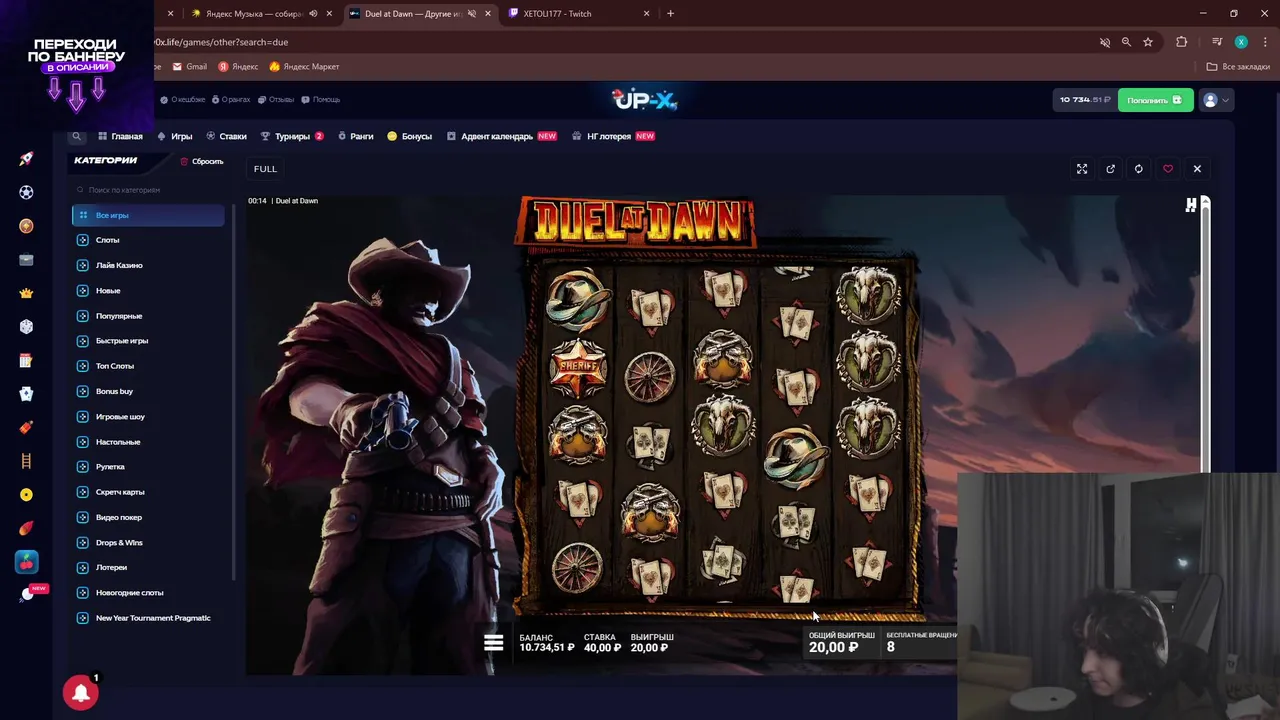The width and height of the screenshot is (1280, 720).
Task: Click the FULL mode button
Action: tap(265, 169)
